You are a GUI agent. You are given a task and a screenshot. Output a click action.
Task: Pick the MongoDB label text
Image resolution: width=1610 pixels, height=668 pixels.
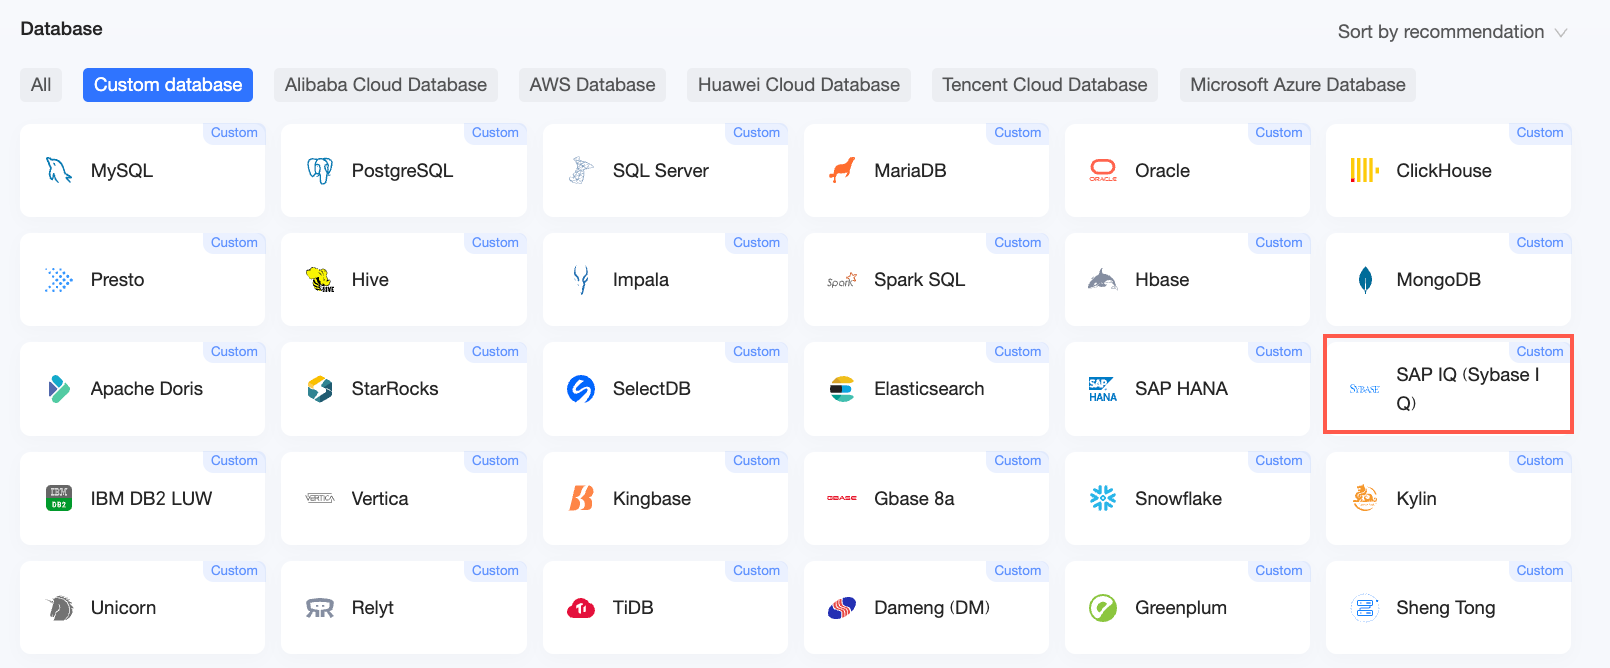(x=1438, y=280)
